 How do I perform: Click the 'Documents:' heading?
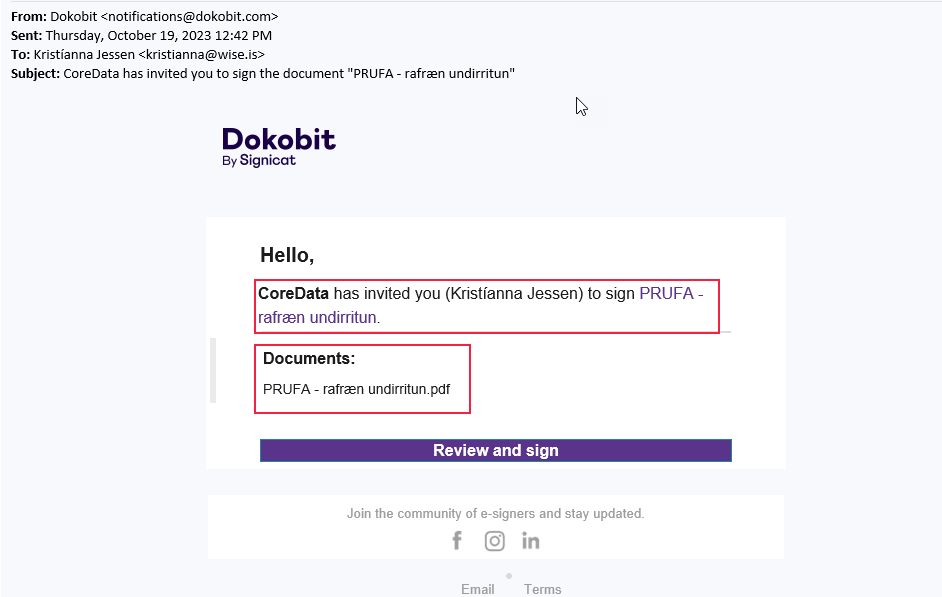[309, 359]
